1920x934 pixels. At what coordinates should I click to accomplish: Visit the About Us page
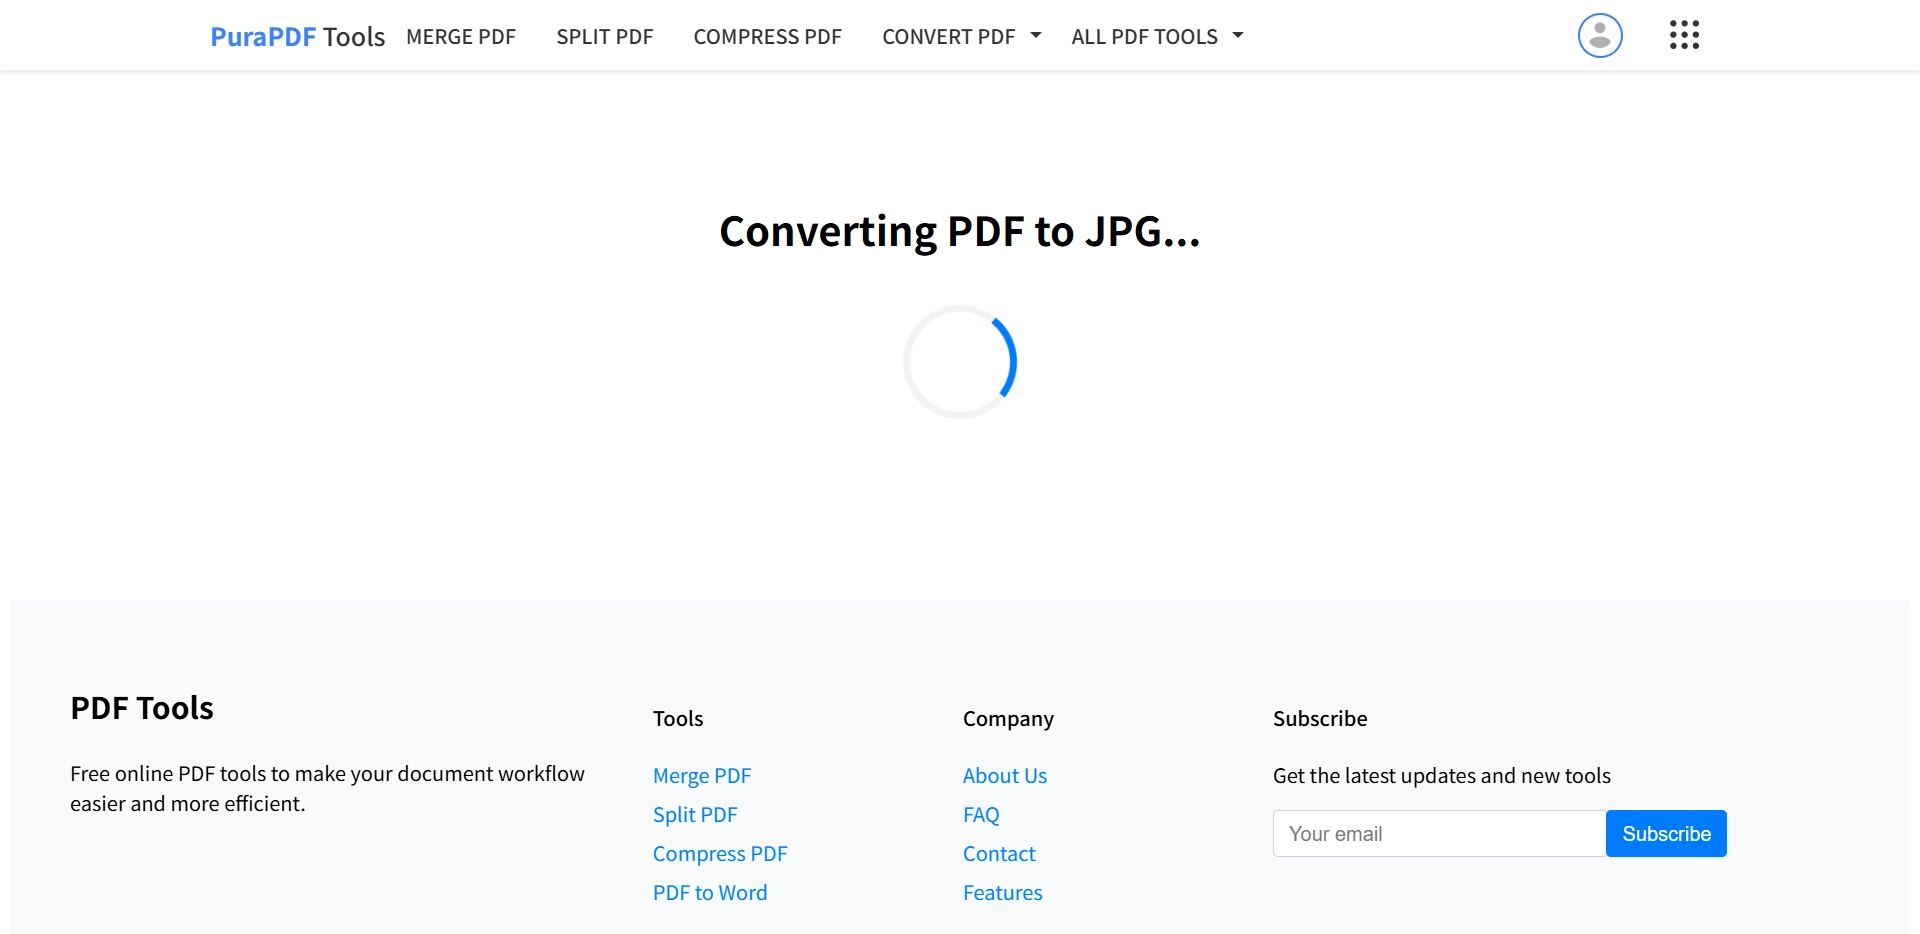(1004, 775)
